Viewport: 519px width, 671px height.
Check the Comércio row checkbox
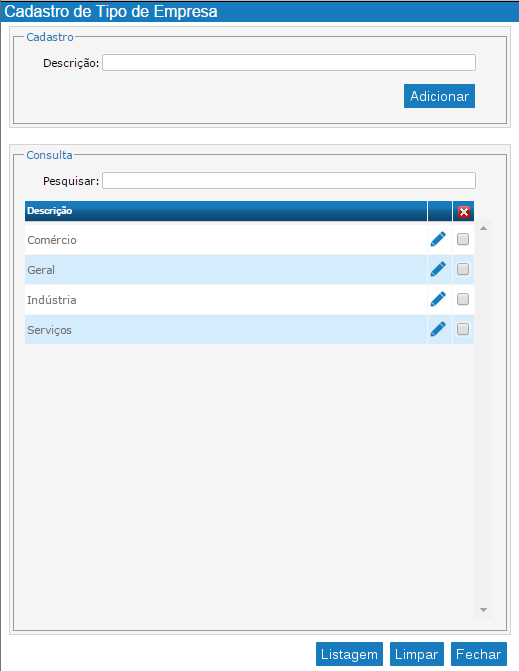tap(463, 239)
